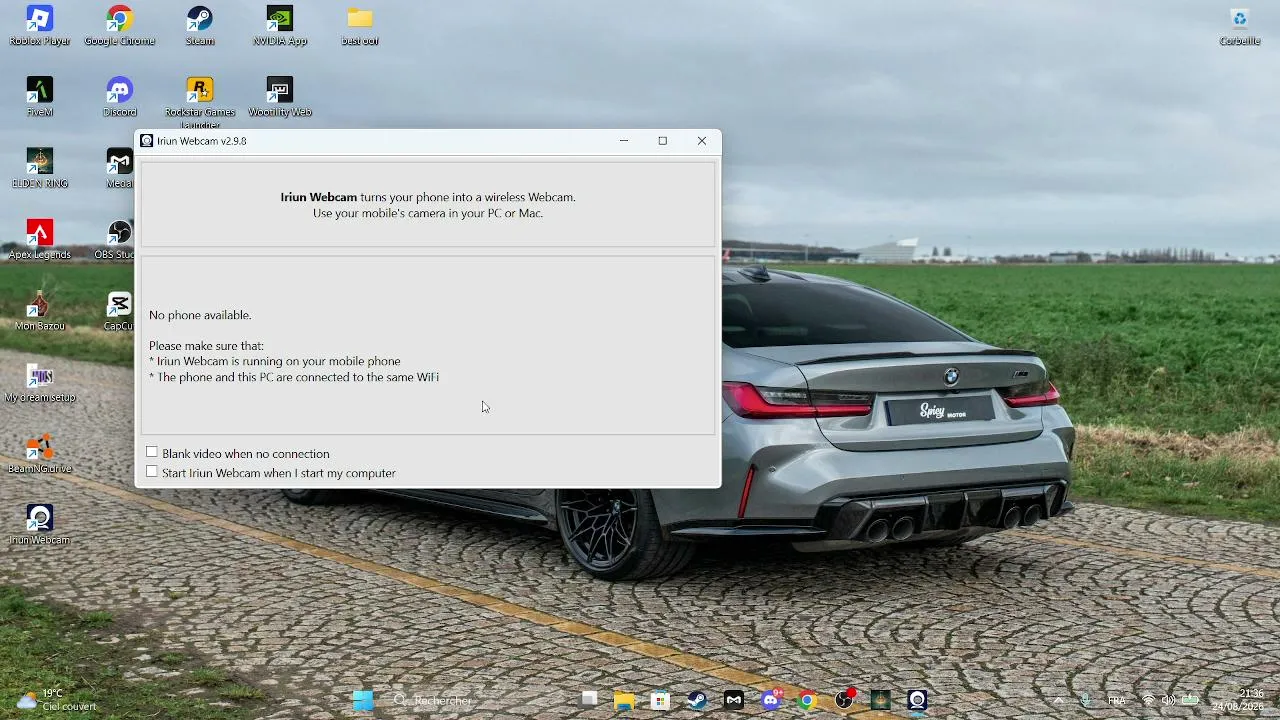Open Roblox Player desktop shortcut

pos(40,26)
